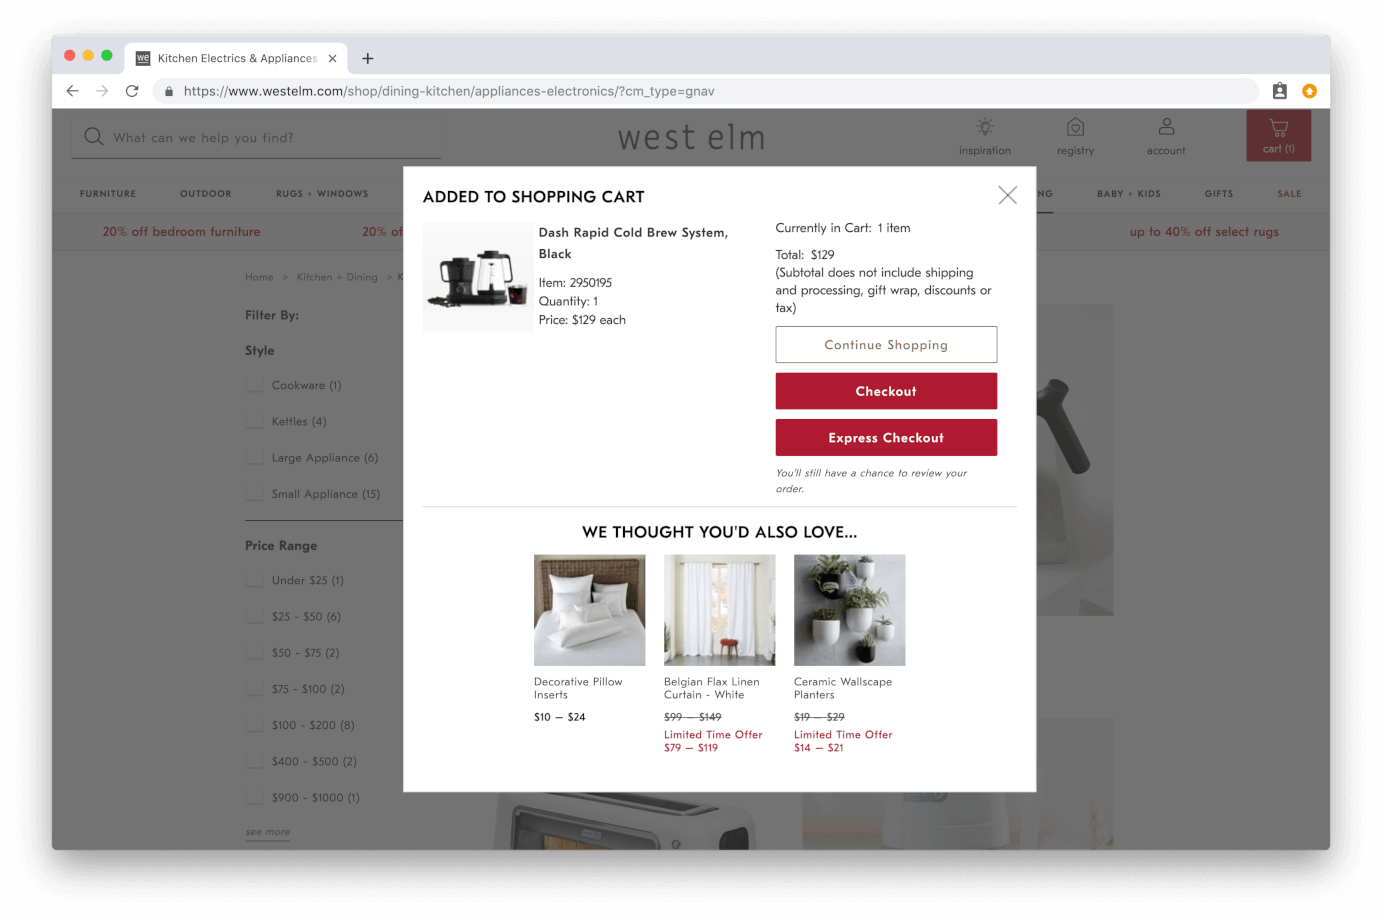This screenshot has height=920, width=1384.
Task: Expand price ranges with see more
Action: (268, 832)
